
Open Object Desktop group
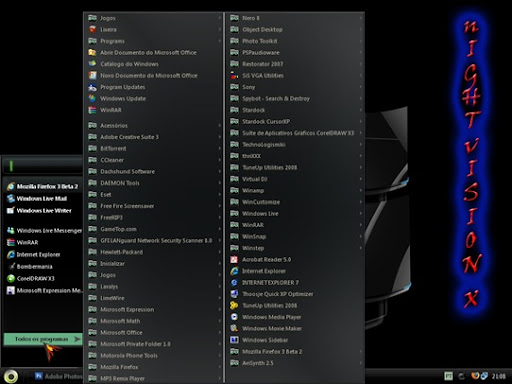(296, 30)
